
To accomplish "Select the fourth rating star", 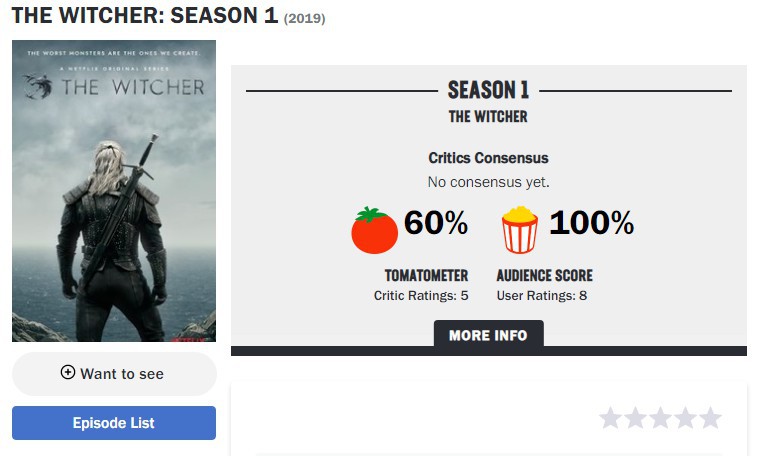I will tap(686, 418).
